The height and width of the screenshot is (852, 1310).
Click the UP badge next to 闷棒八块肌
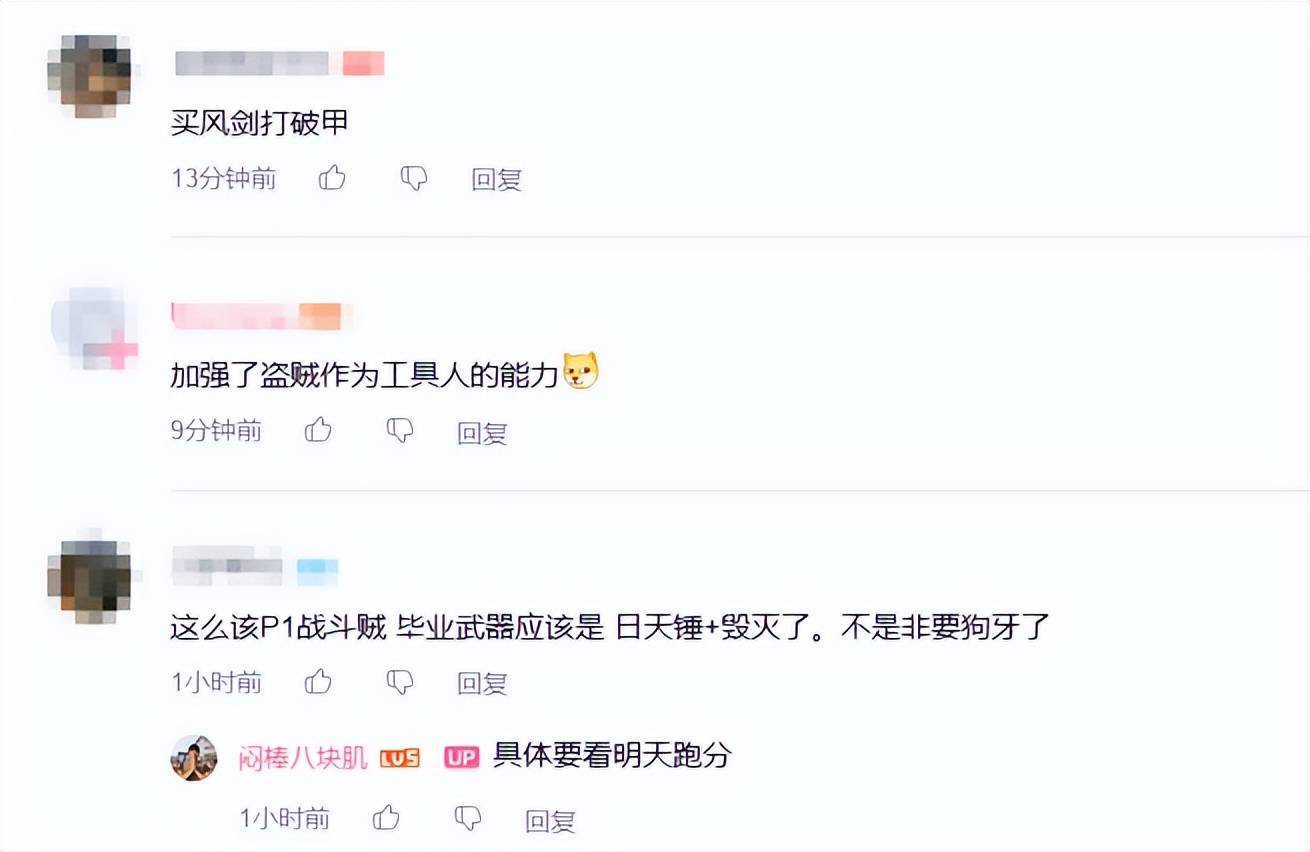coord(462,758)
